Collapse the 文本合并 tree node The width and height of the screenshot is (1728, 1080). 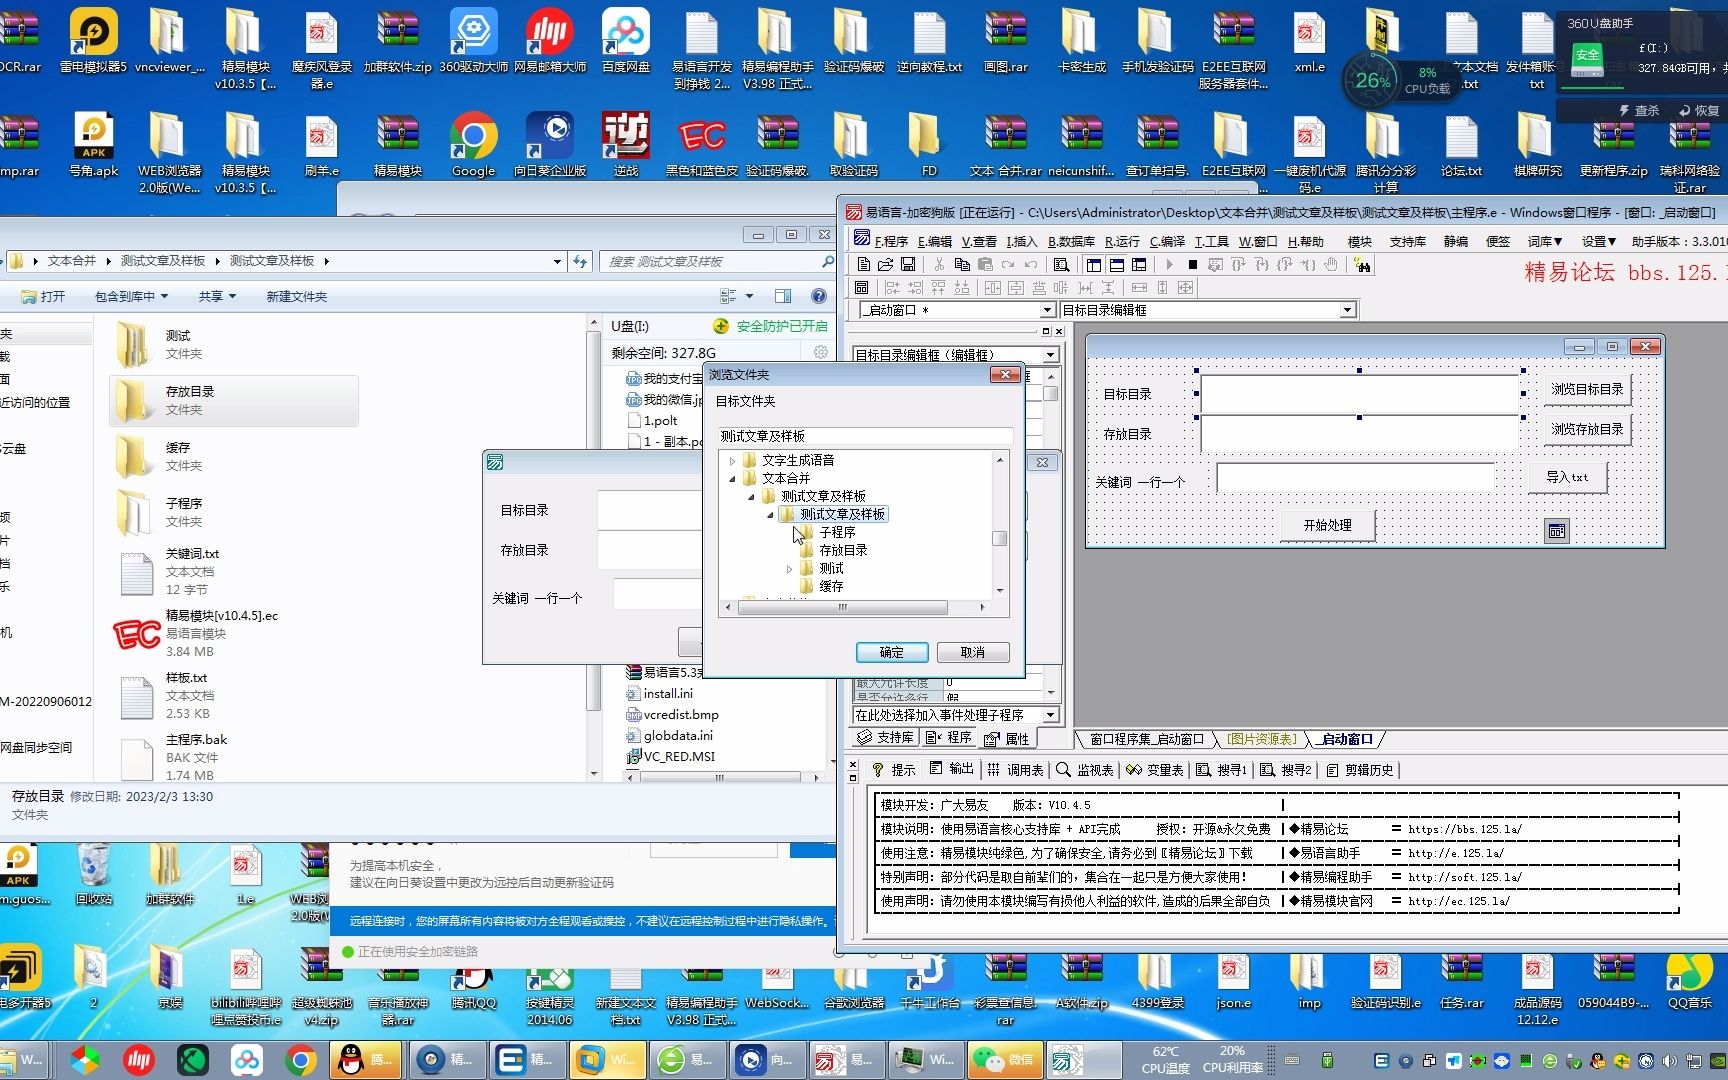tap(733, 479)
